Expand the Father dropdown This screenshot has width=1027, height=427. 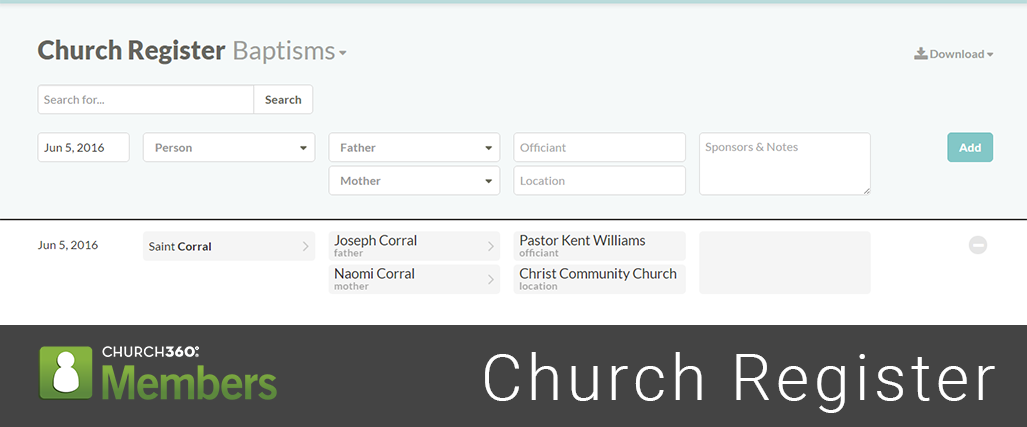(414, 148)
